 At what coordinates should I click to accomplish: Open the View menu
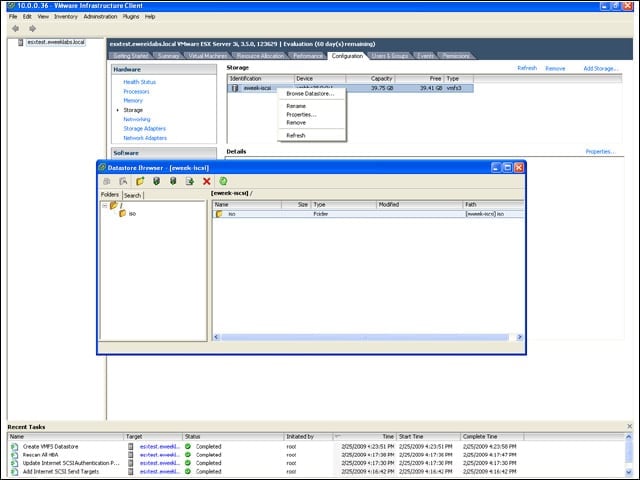tap(43, 17)
